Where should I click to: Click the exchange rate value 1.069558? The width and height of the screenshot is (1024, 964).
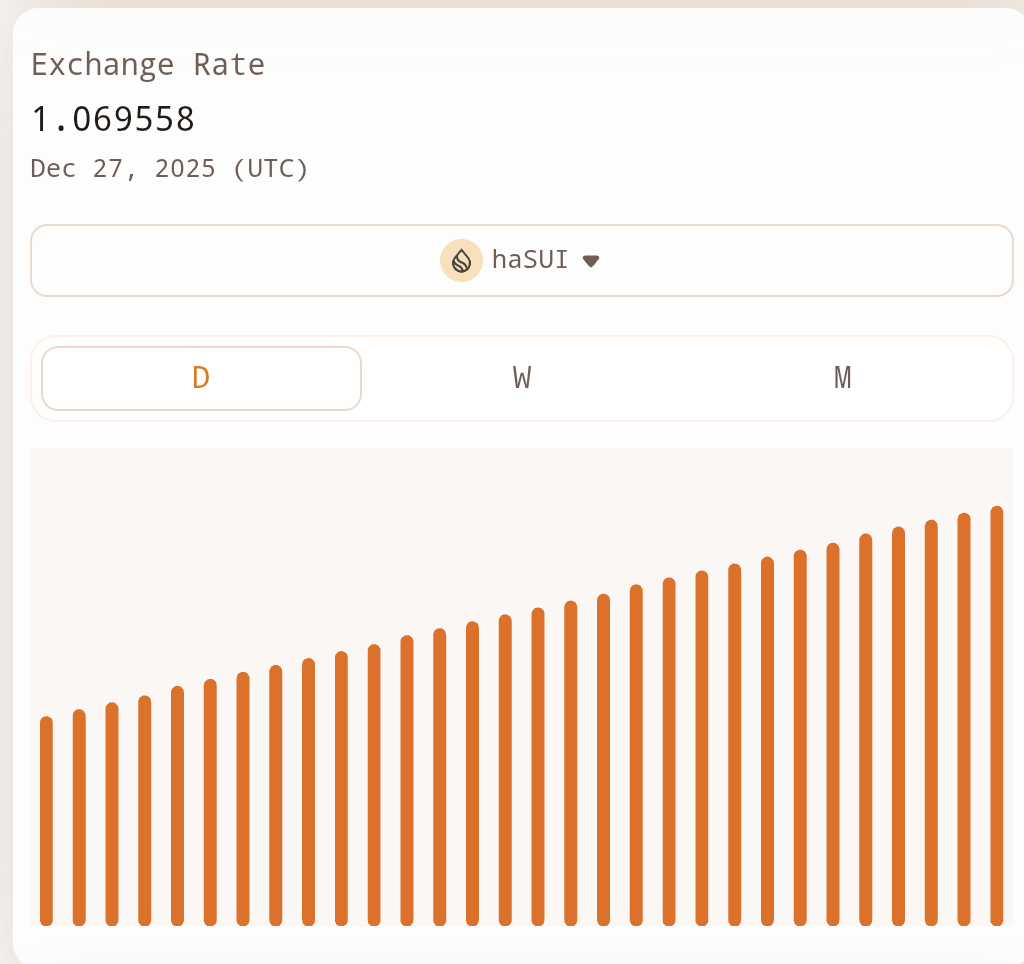point(113,120)
